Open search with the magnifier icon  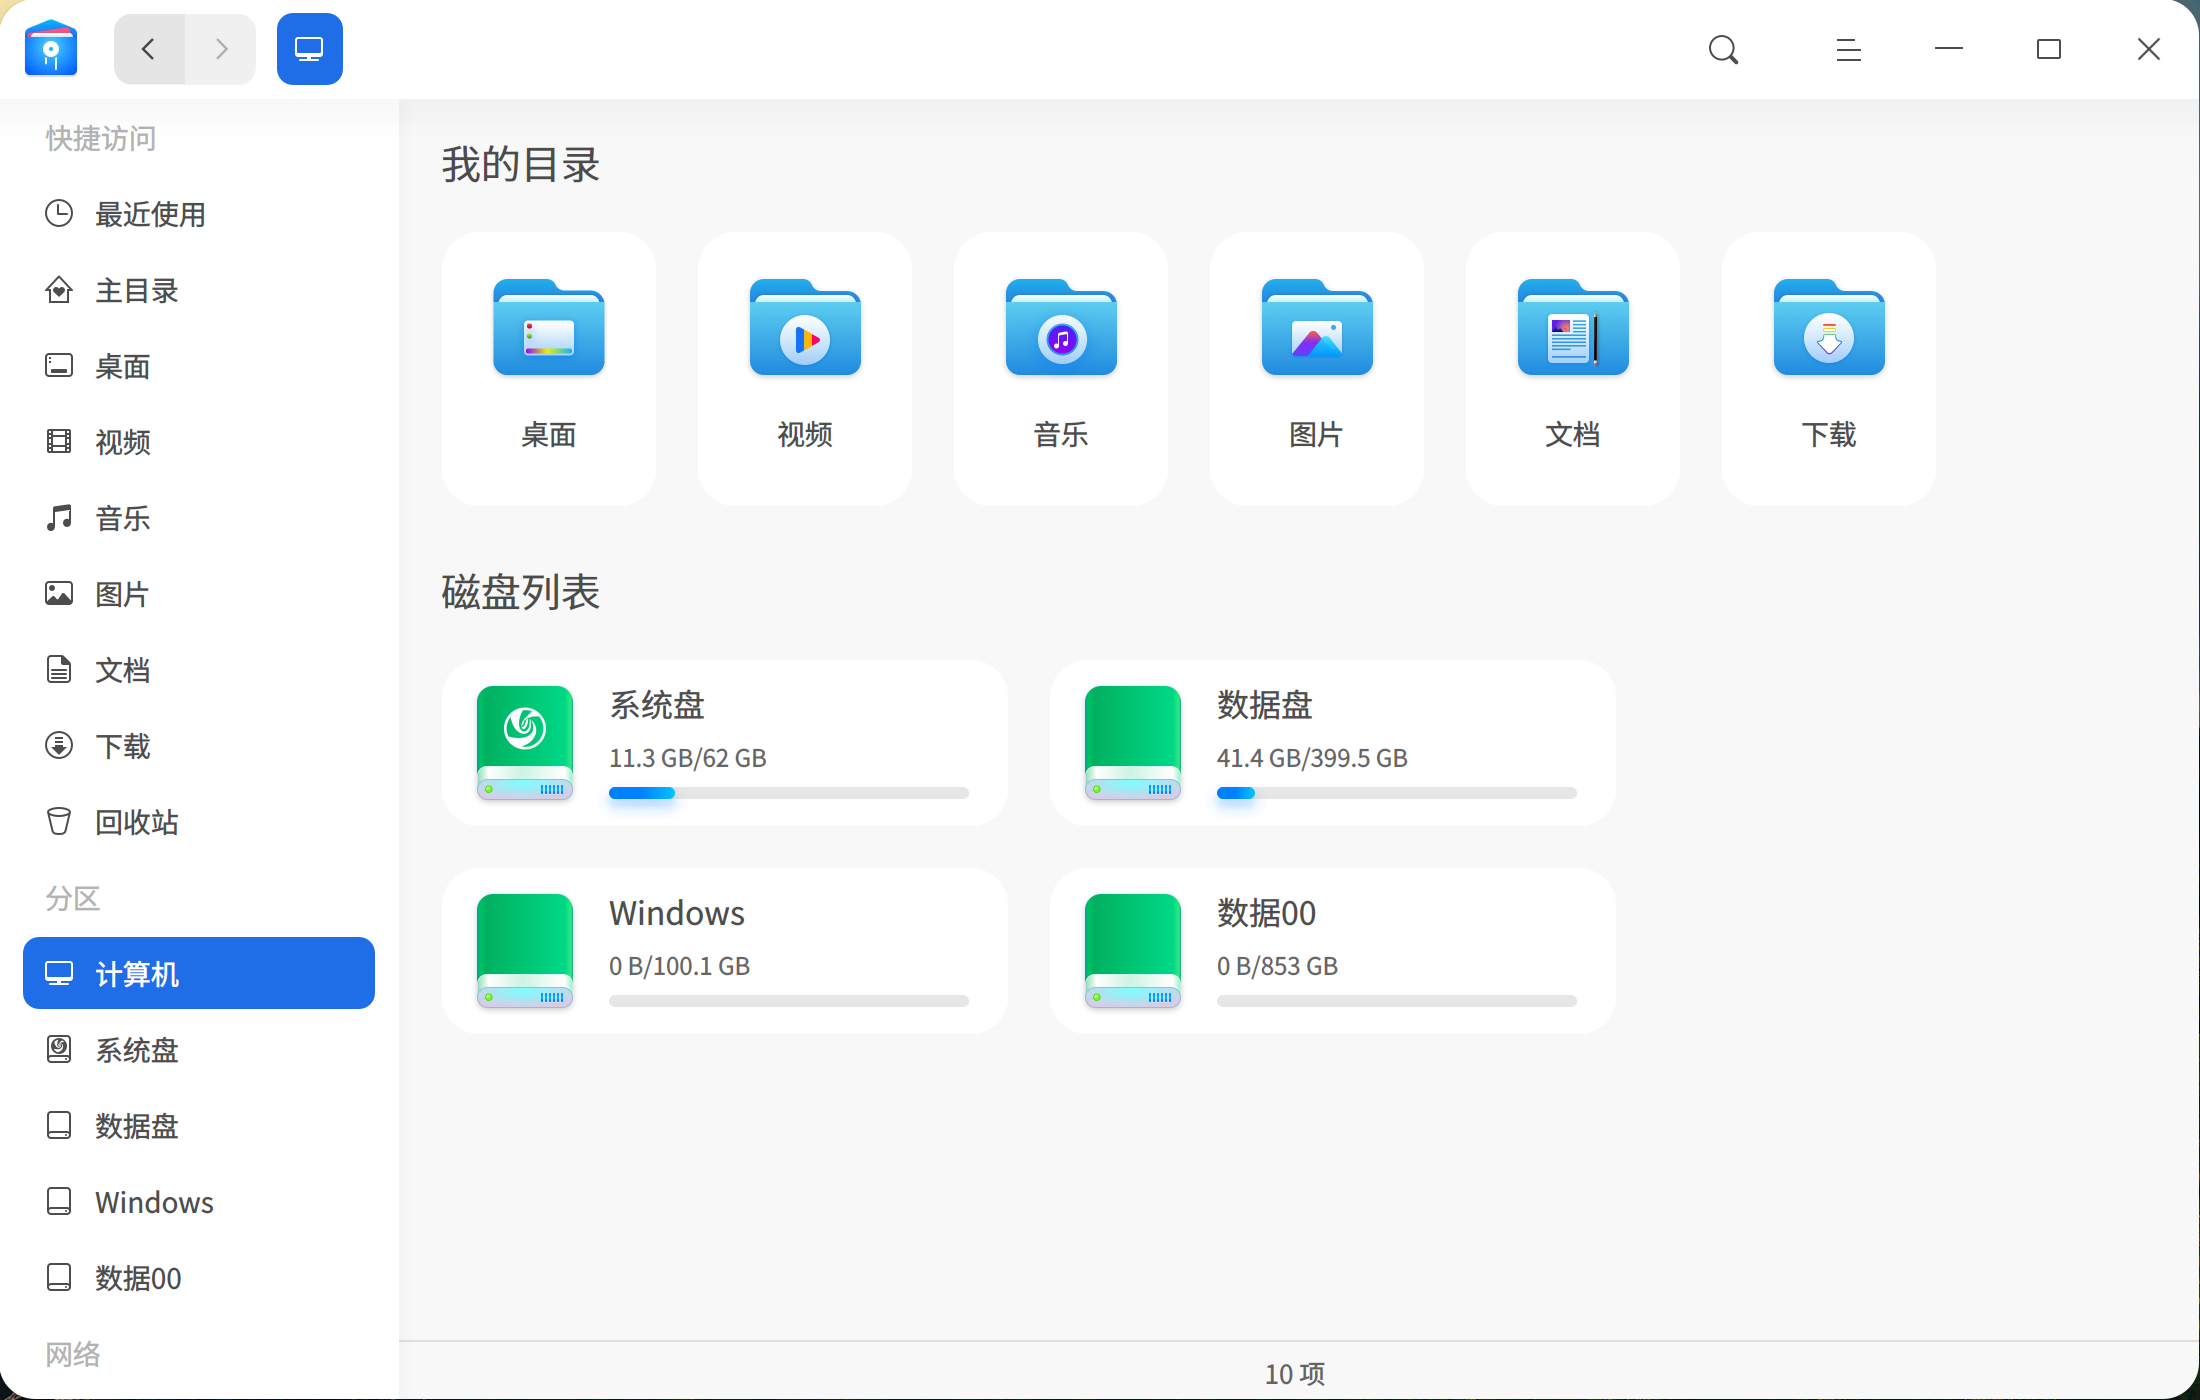tap(1723, 49)
